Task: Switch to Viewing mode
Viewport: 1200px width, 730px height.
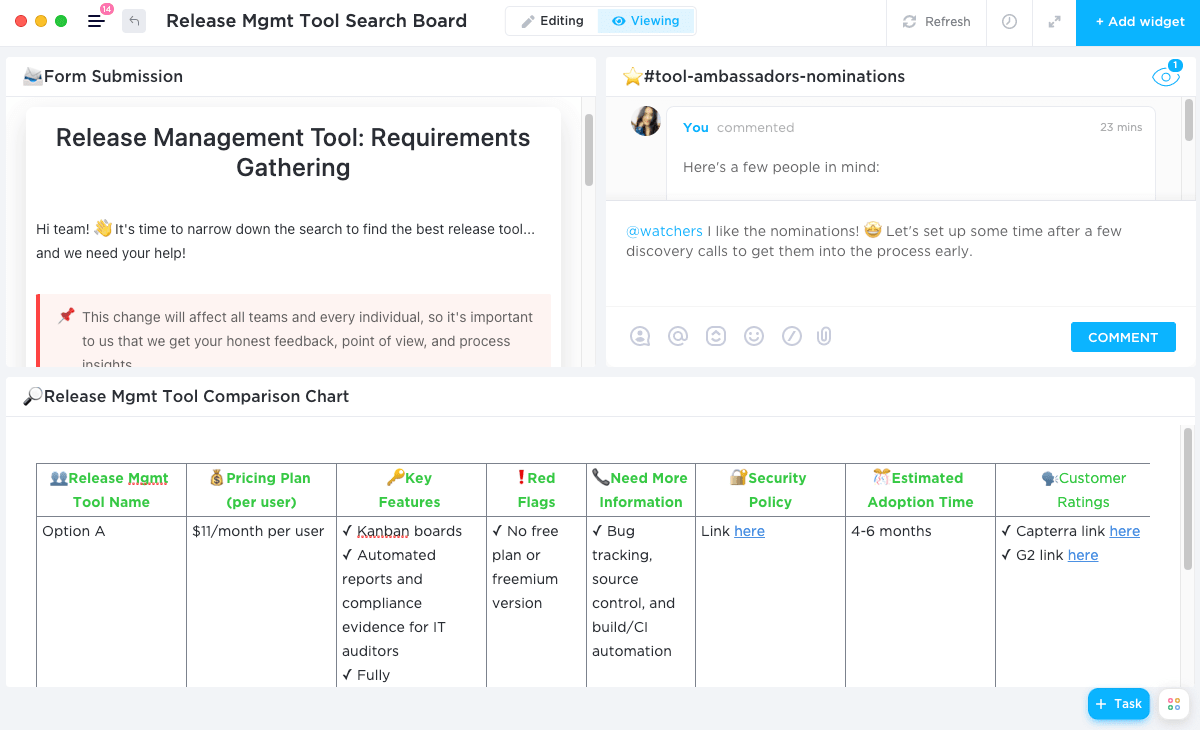Action: (x=646, y=21)
